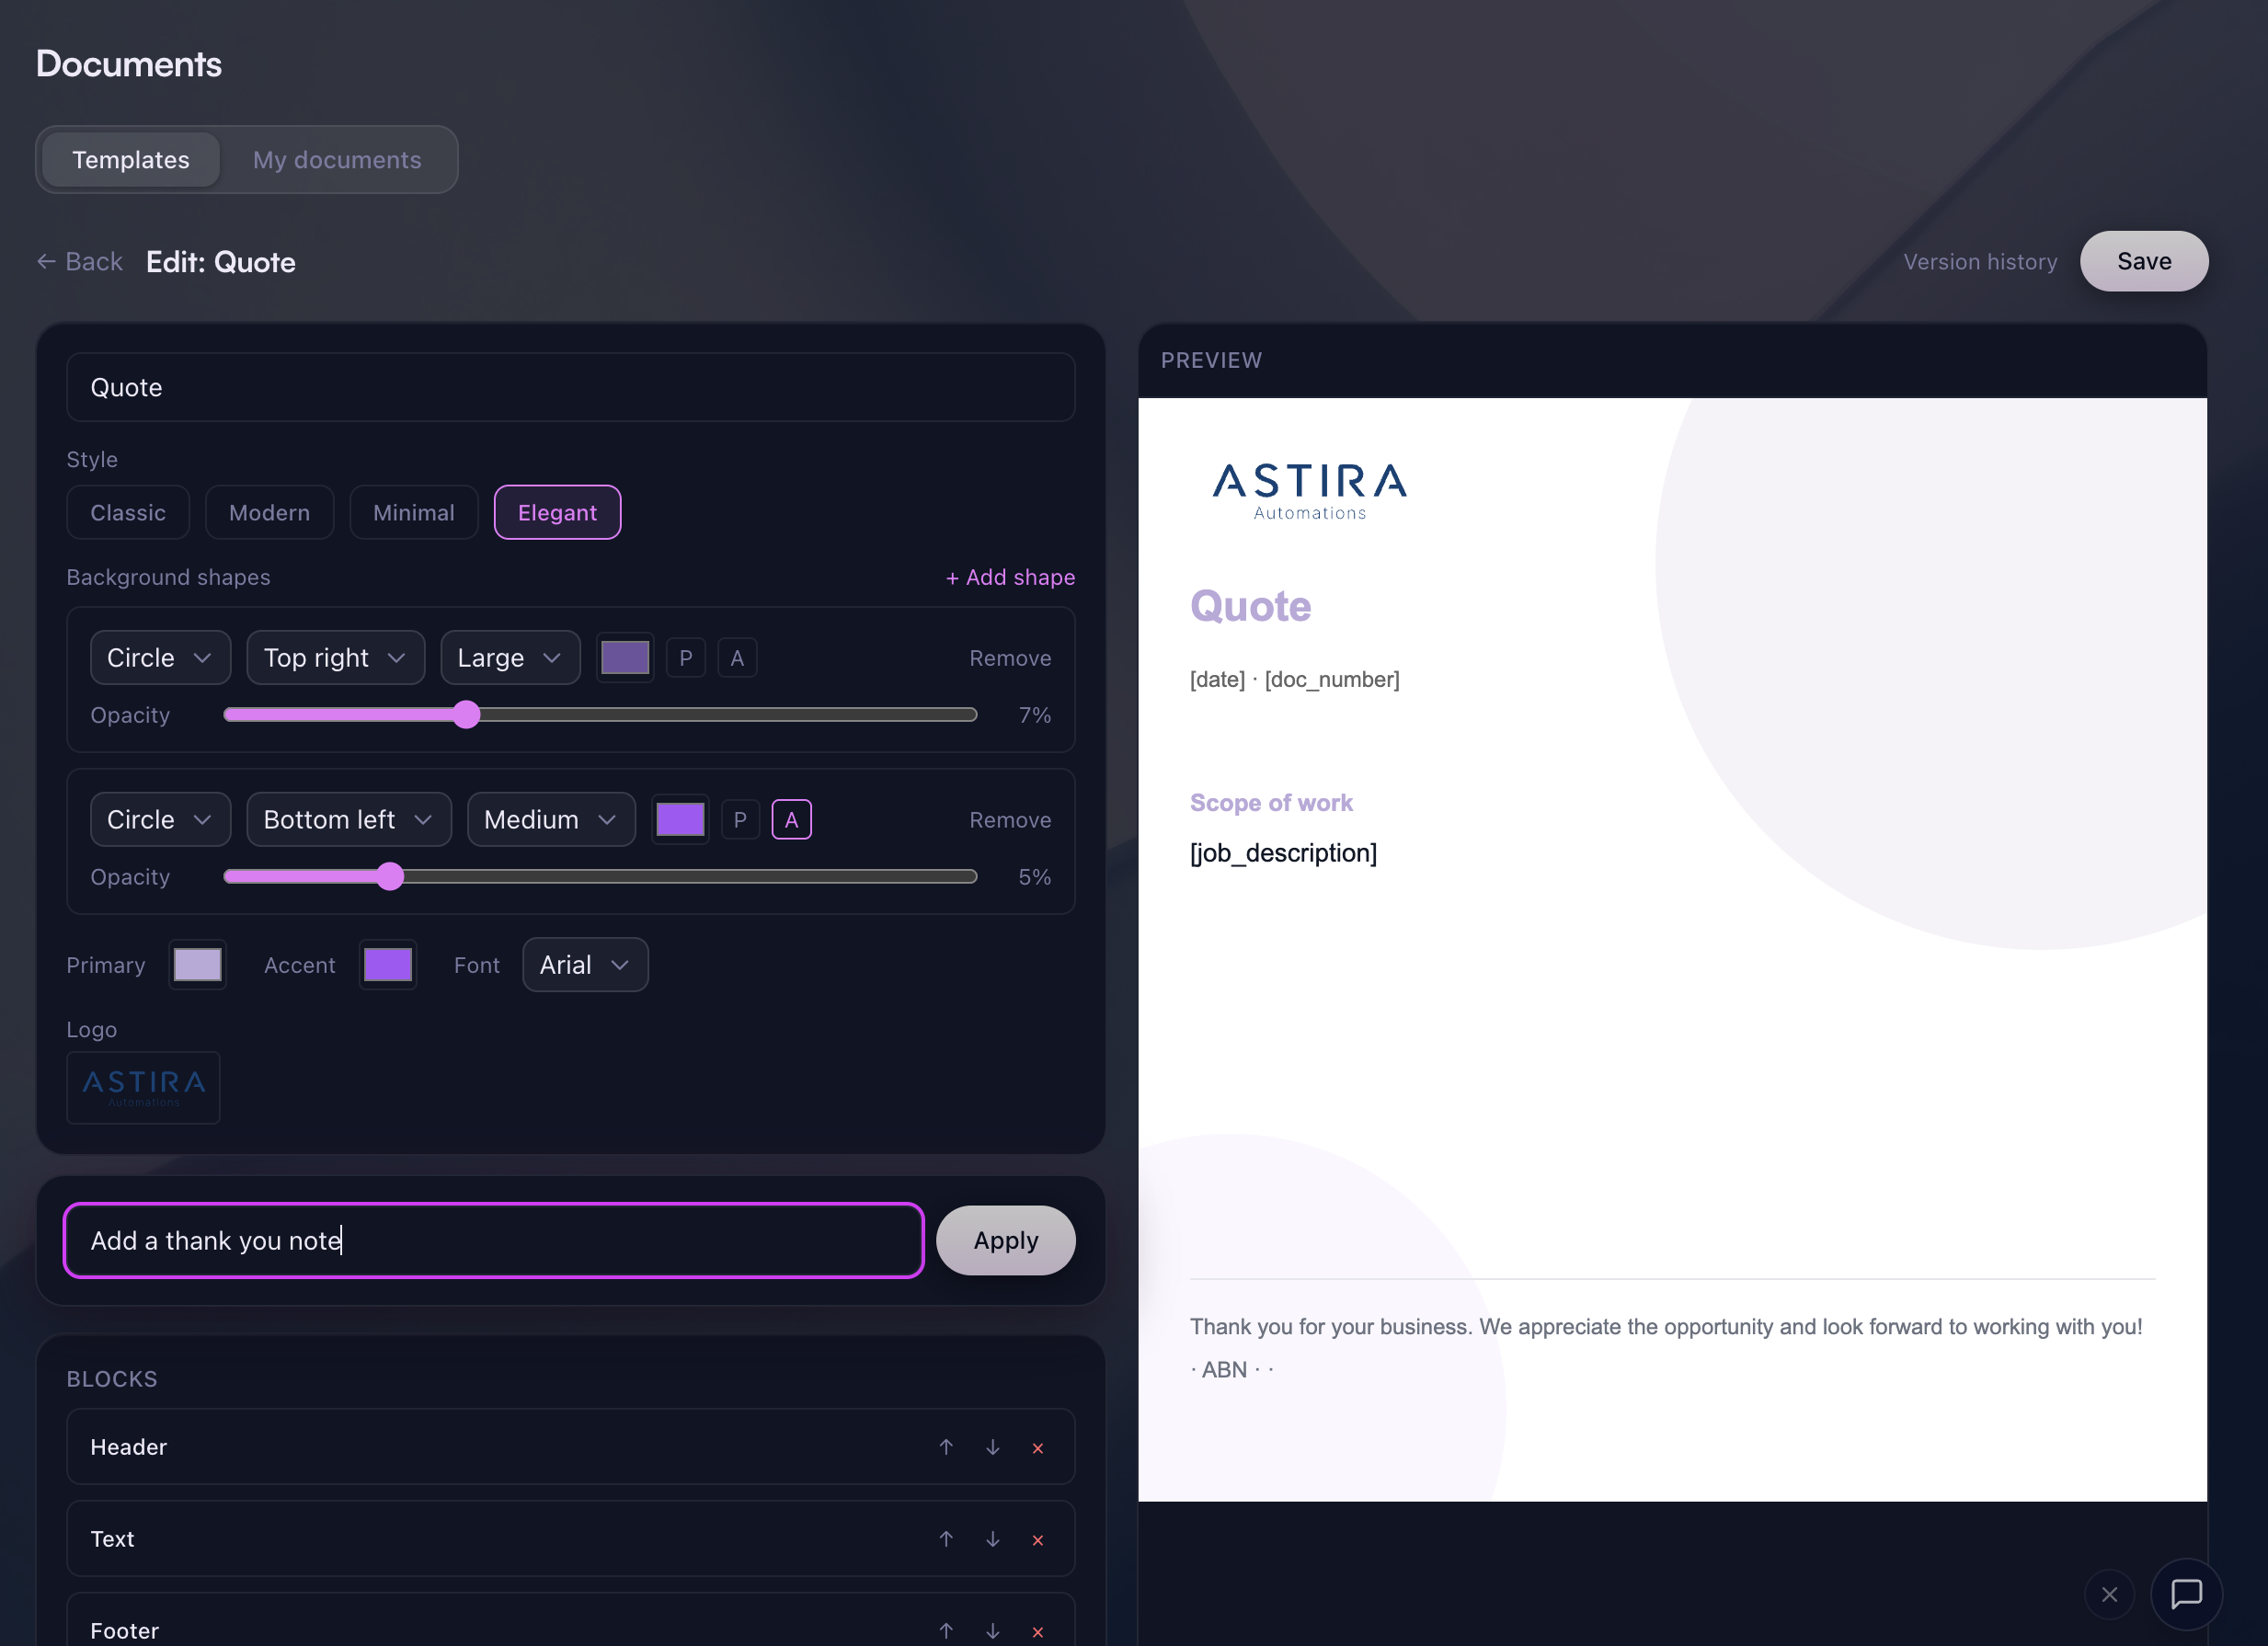
Task: Click the 'Add a thank you note' prompt field
Action: [x=494, y=1240]
